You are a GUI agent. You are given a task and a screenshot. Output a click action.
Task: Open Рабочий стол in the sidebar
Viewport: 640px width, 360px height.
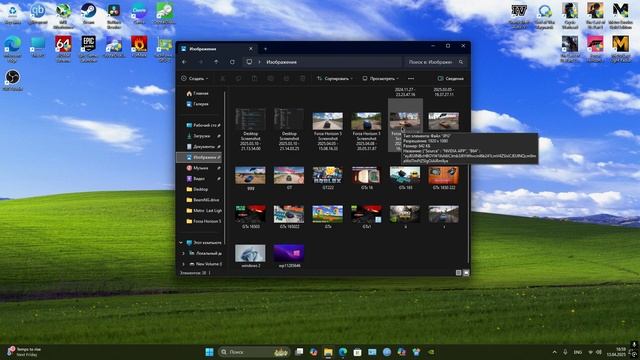[203, 125]
